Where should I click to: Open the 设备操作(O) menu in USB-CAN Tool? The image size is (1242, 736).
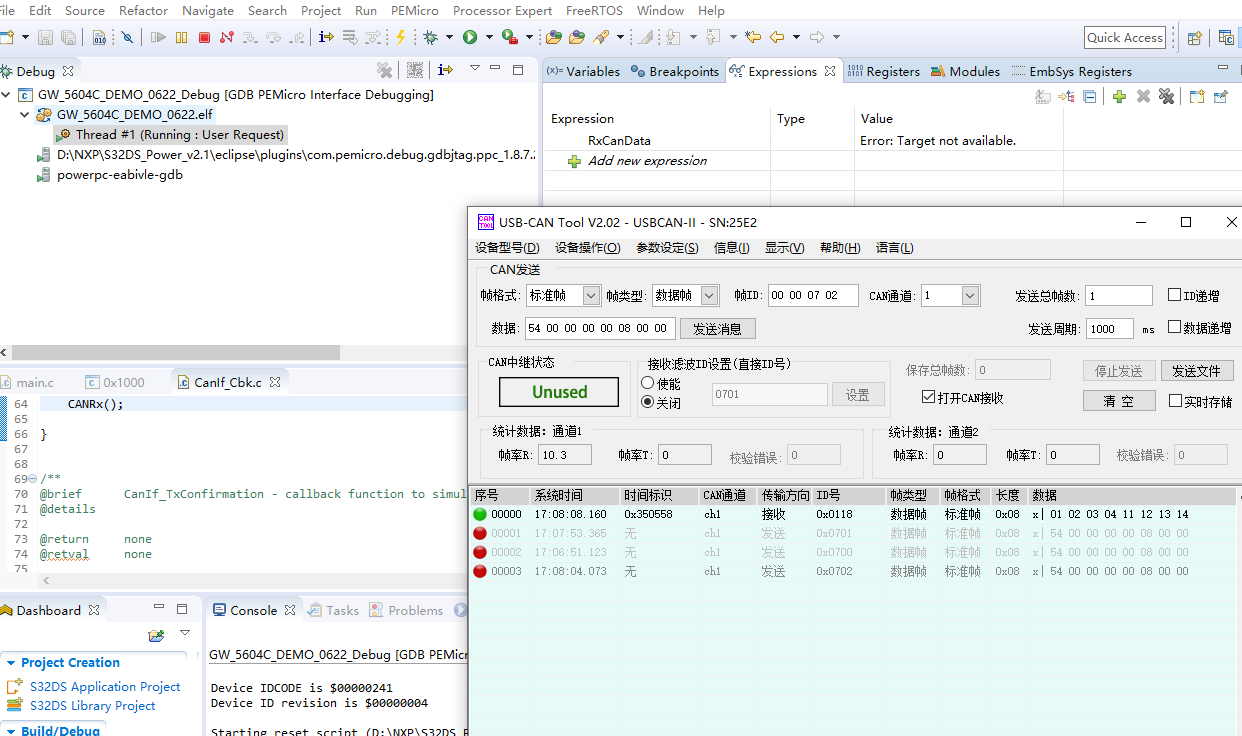pos(587,248)
